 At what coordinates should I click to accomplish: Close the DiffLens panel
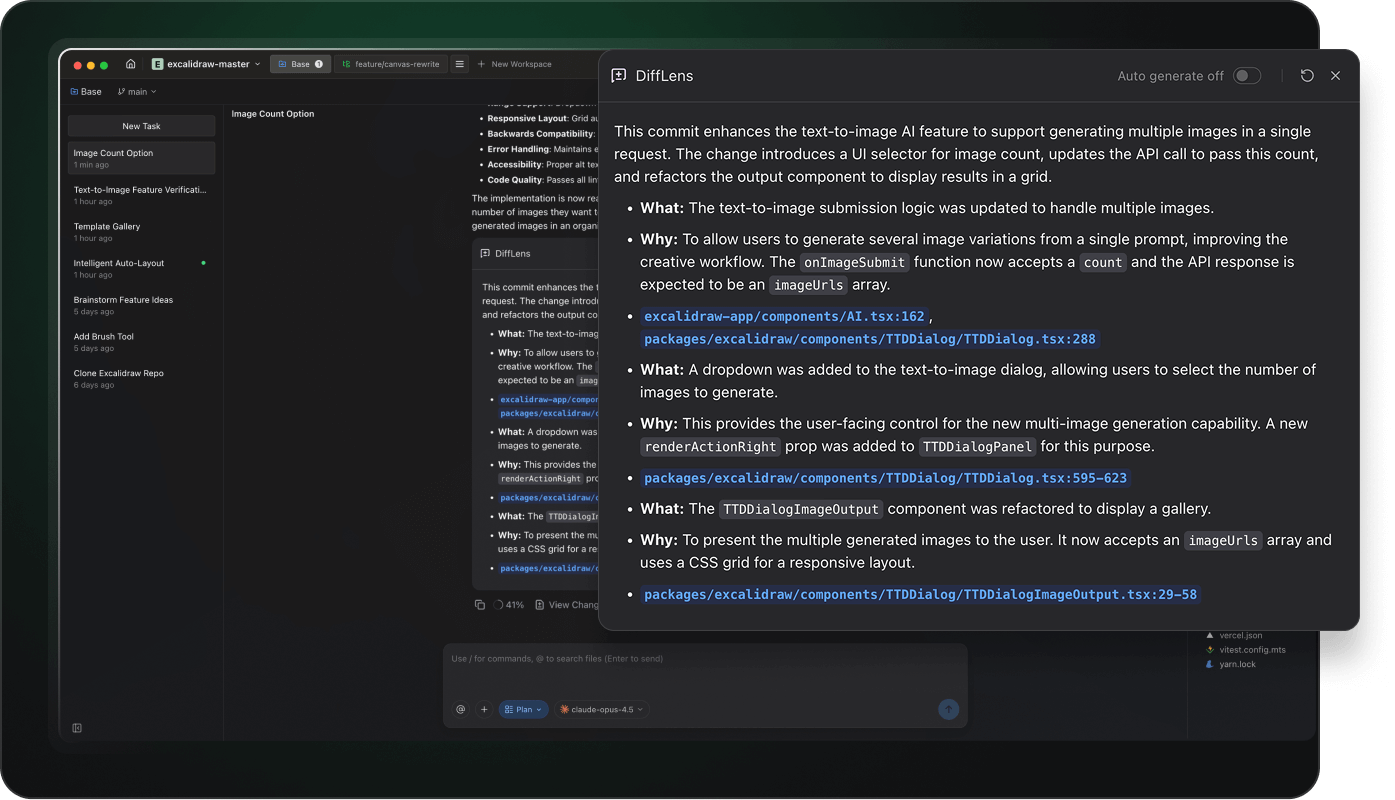pyautogui.click(x=1335, y=76)
